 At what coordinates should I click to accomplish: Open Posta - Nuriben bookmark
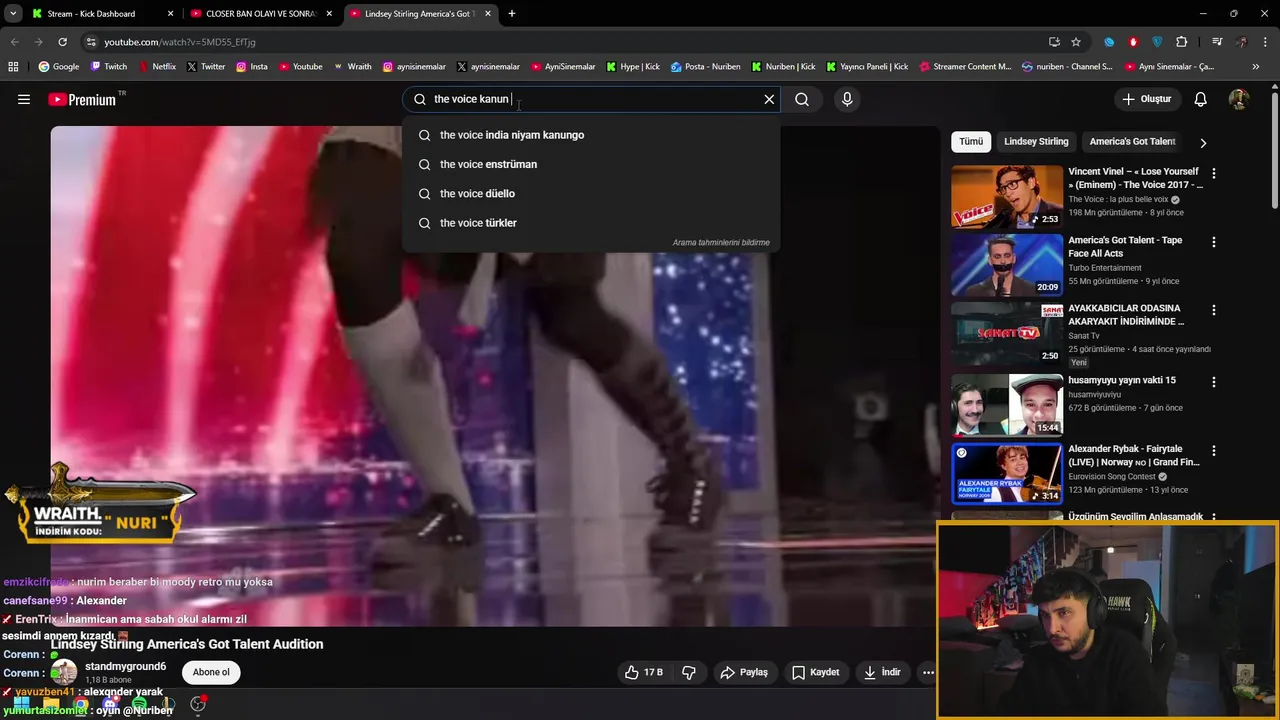(706, 67)
